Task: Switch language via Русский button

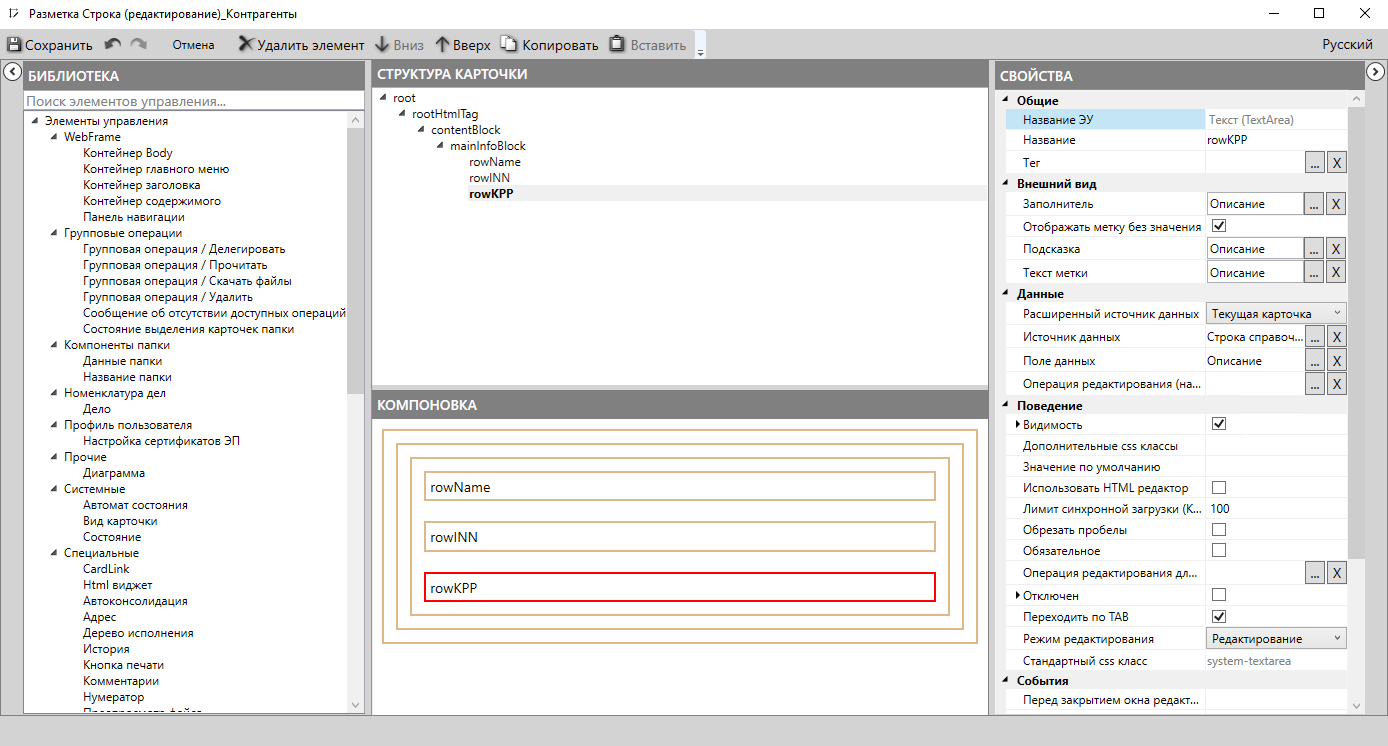Action: pos(1347,45)
